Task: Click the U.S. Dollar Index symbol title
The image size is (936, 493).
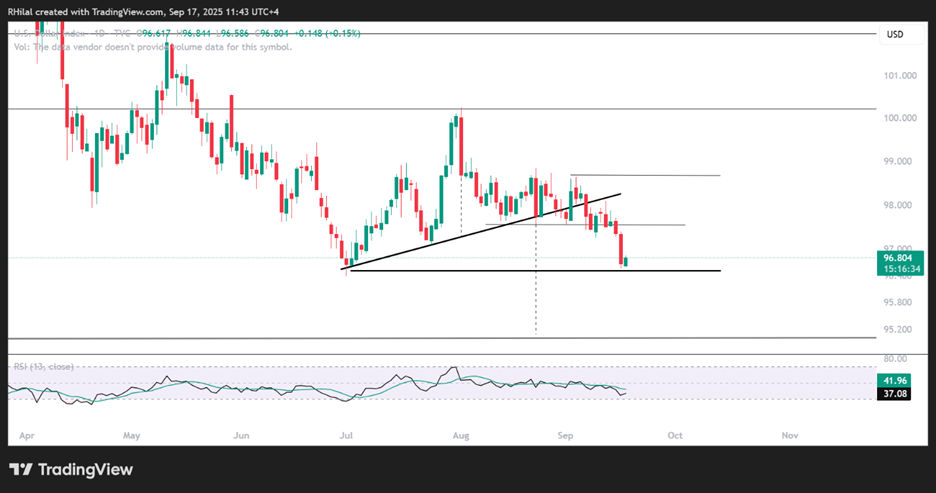Action: point(49,33)
